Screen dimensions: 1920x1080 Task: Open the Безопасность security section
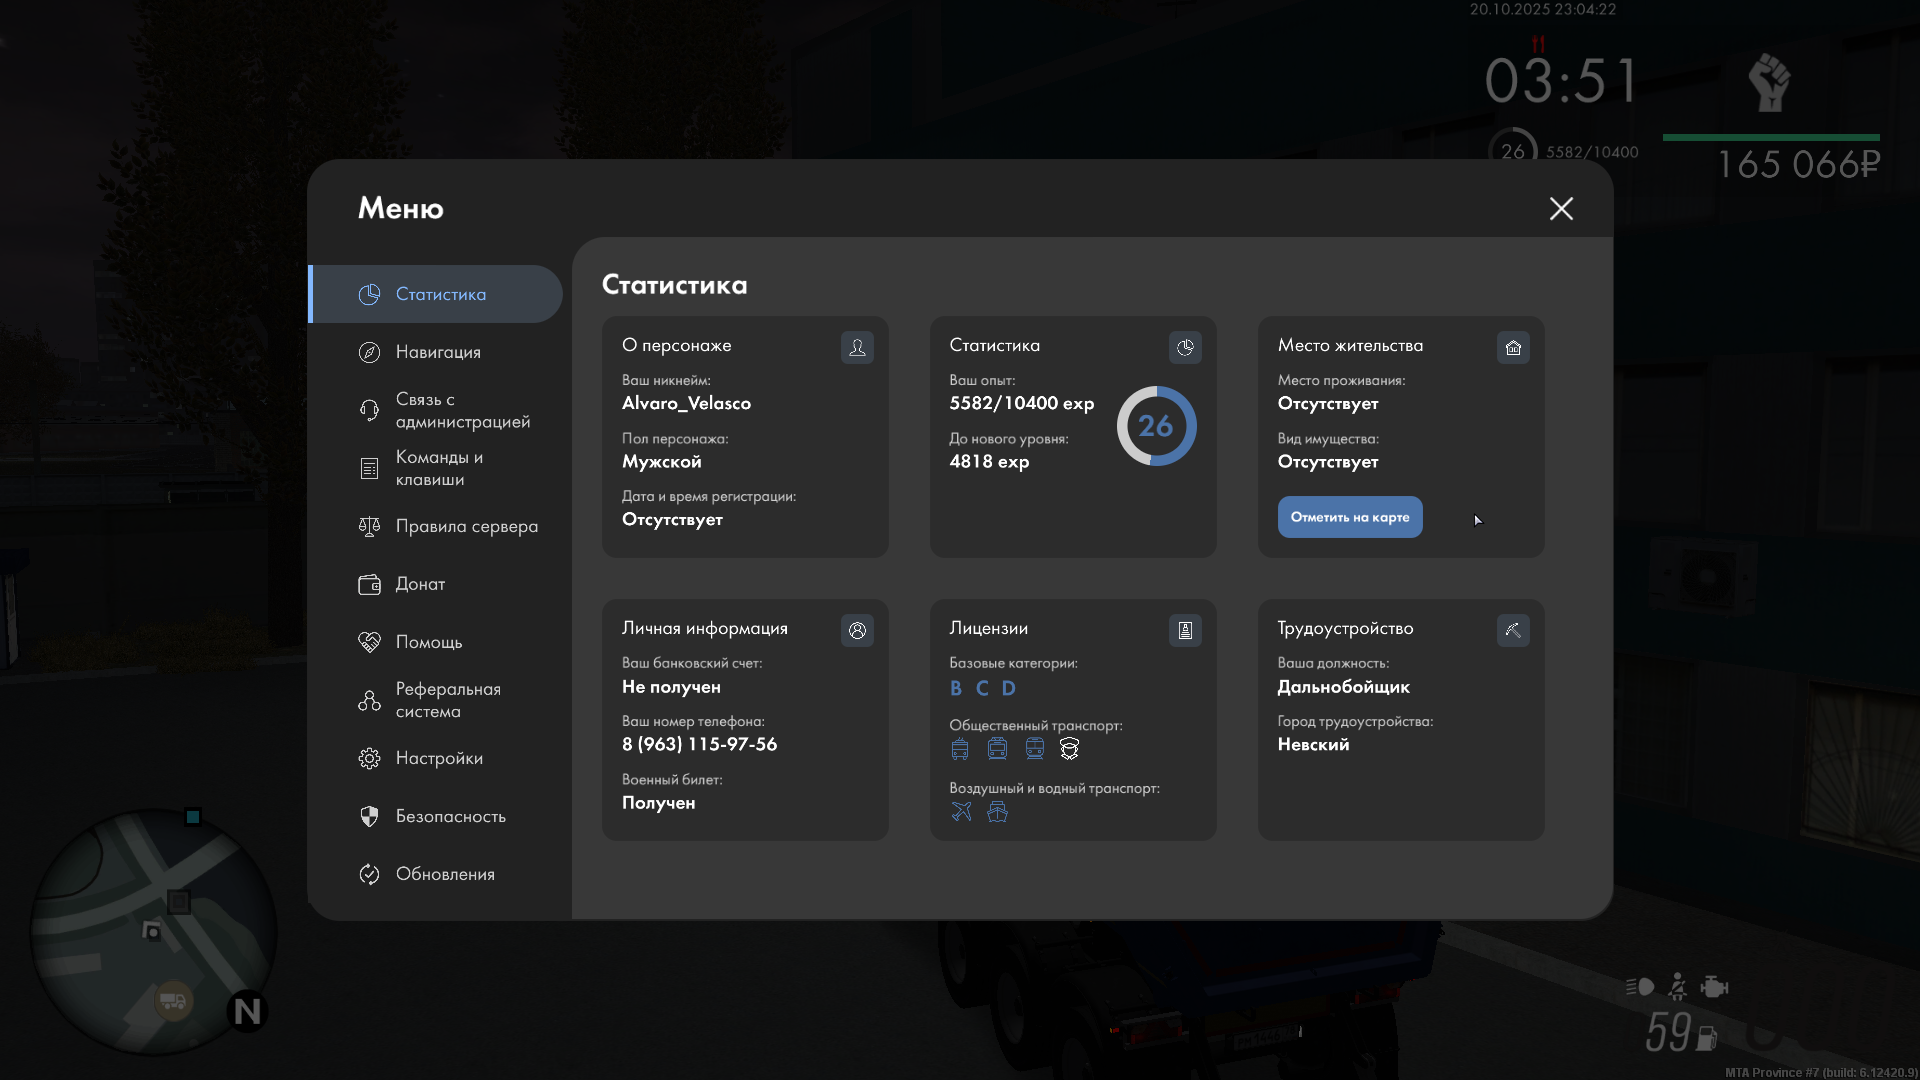pos(450,816)
